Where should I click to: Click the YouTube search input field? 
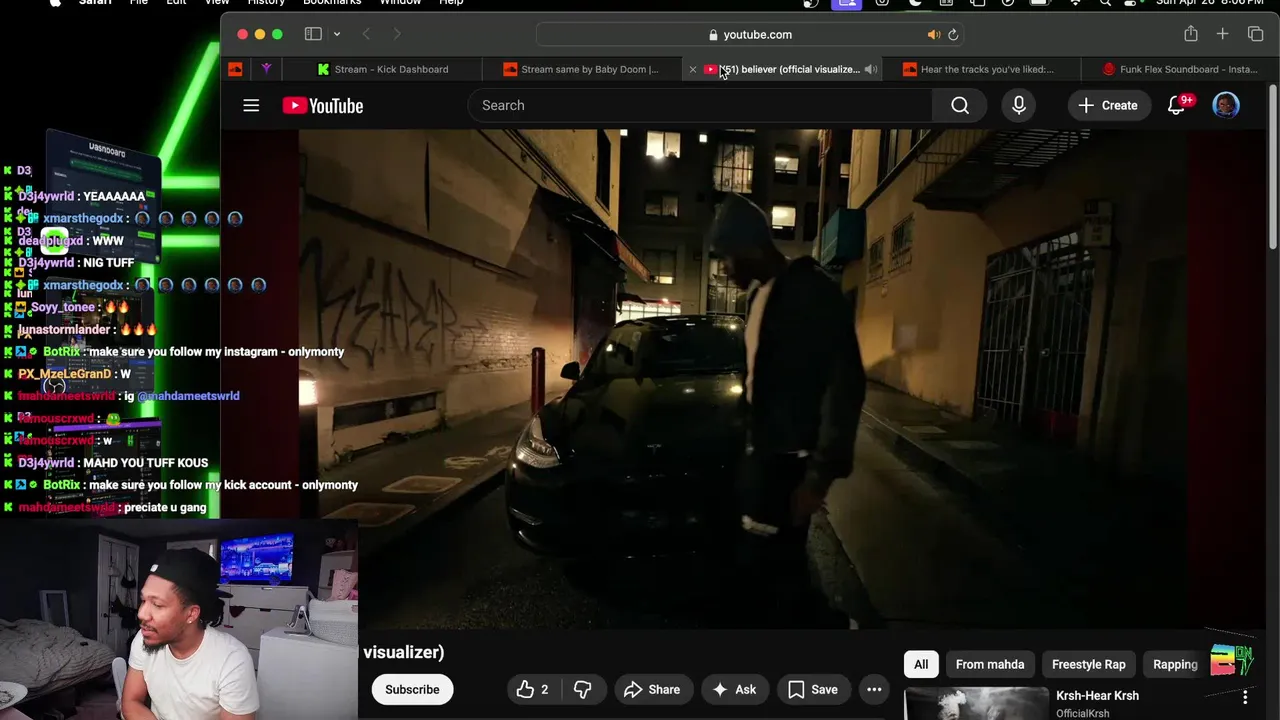700,105
